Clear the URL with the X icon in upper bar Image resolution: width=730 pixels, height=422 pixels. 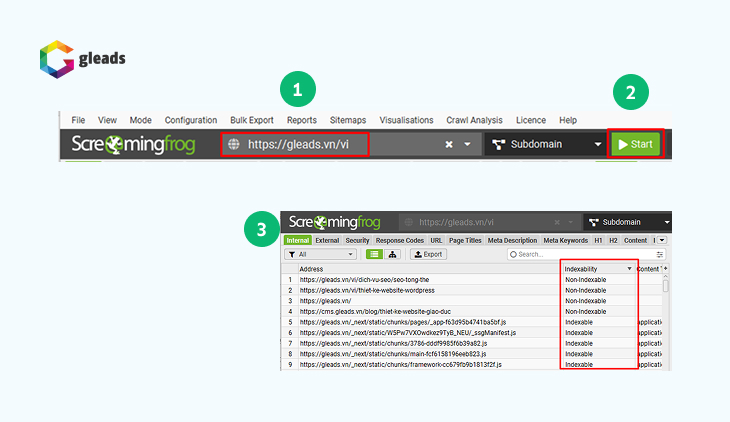click(x=449, y=144)
